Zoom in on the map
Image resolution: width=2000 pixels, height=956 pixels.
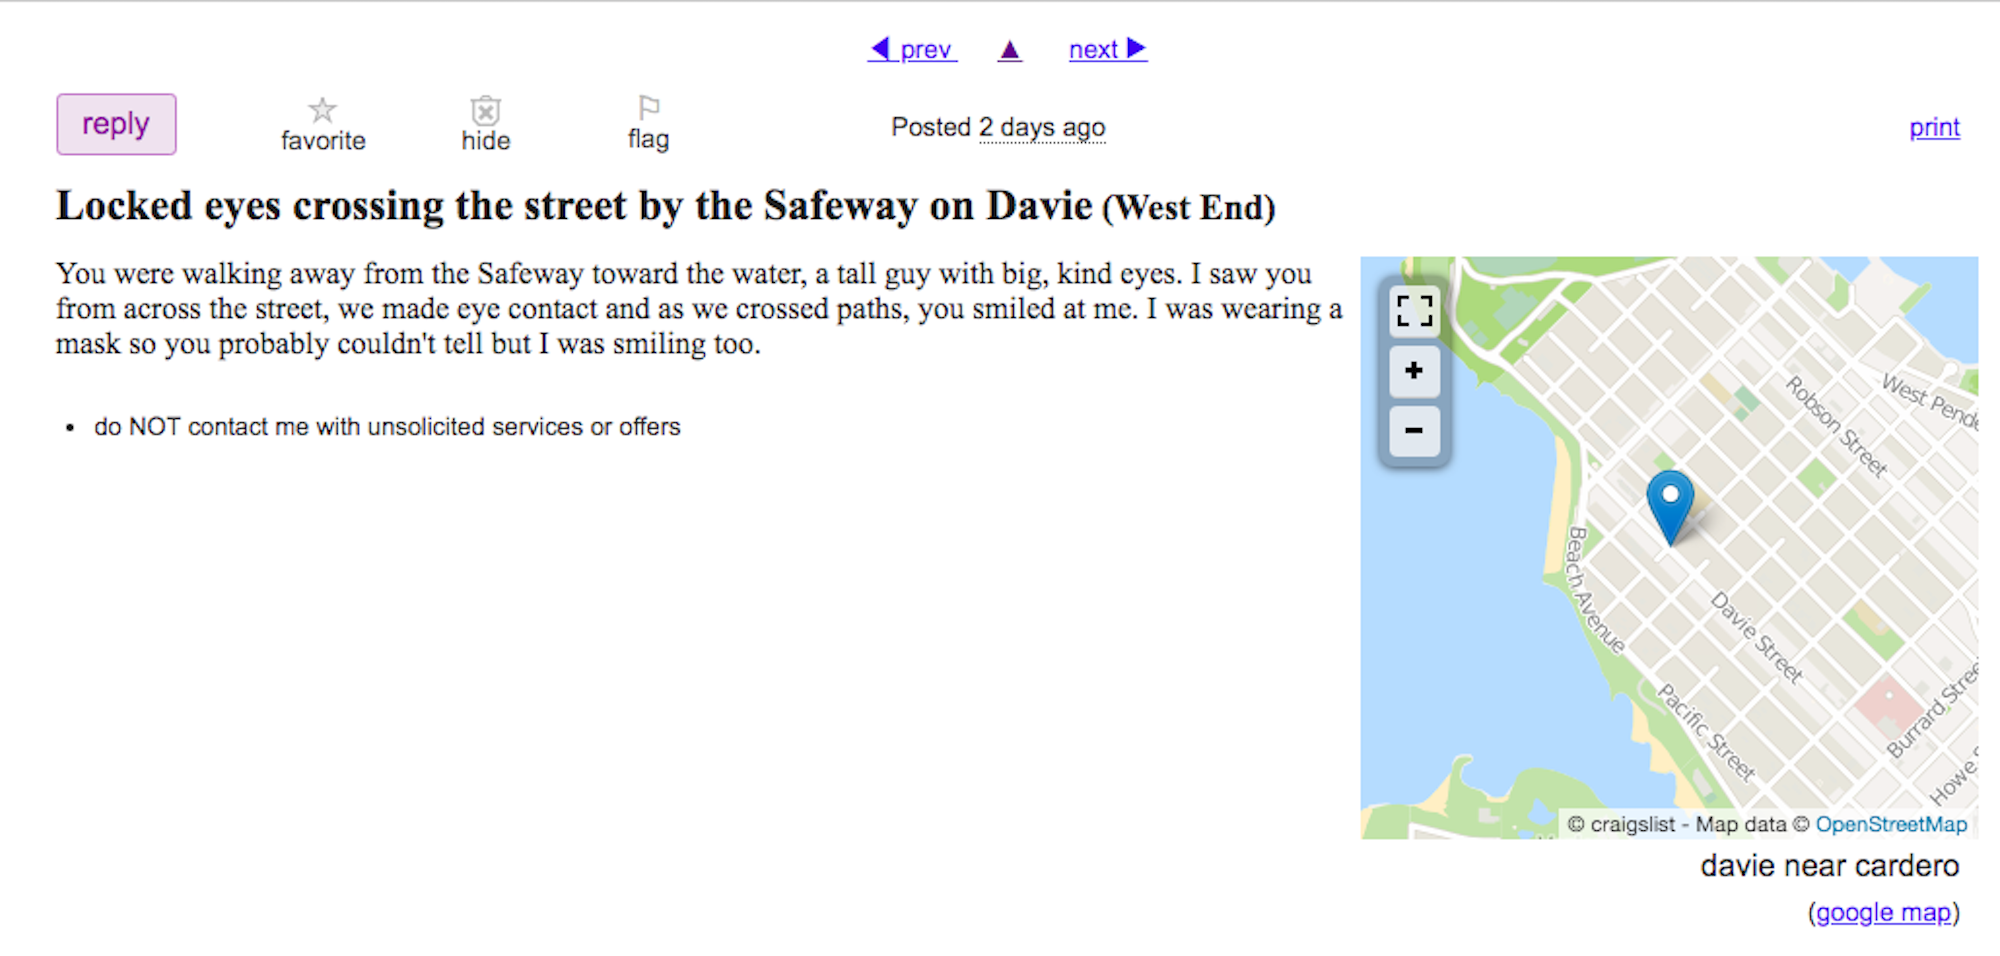tap(1414, 371)
